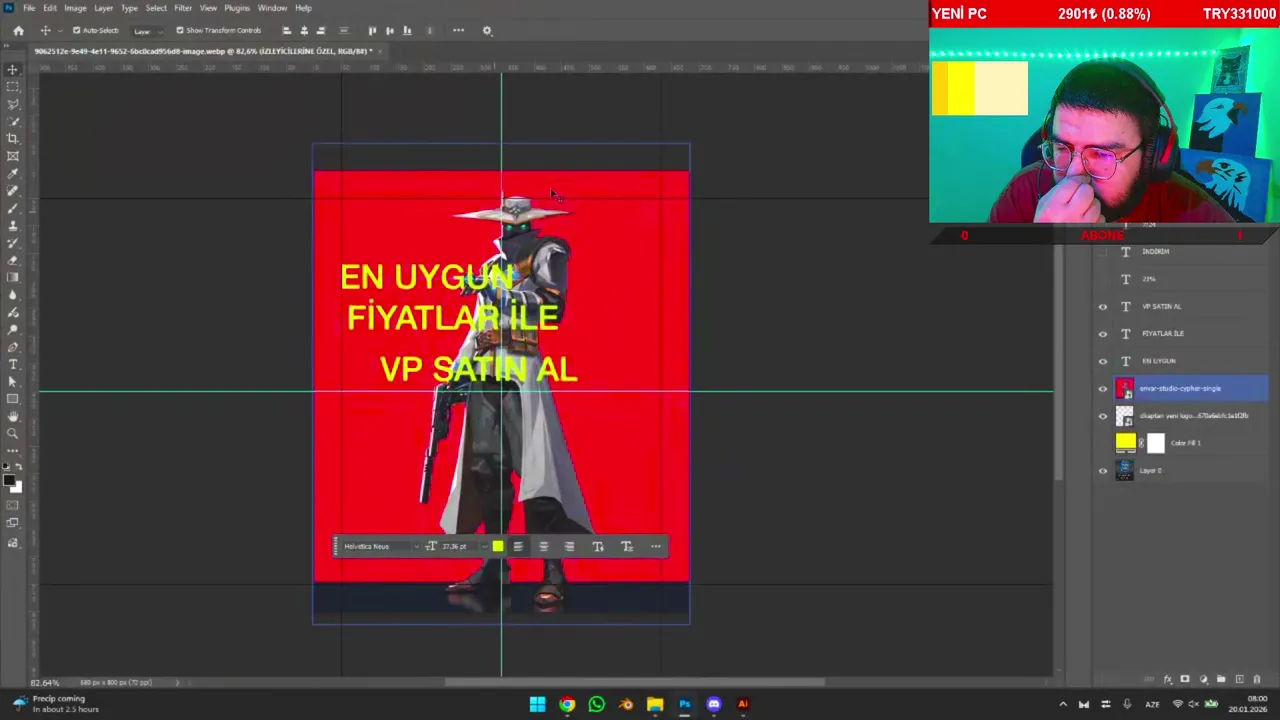Viewport: 1280px width, 720px height.
Task: Select the Brush tool
Action: click(13, 208)
